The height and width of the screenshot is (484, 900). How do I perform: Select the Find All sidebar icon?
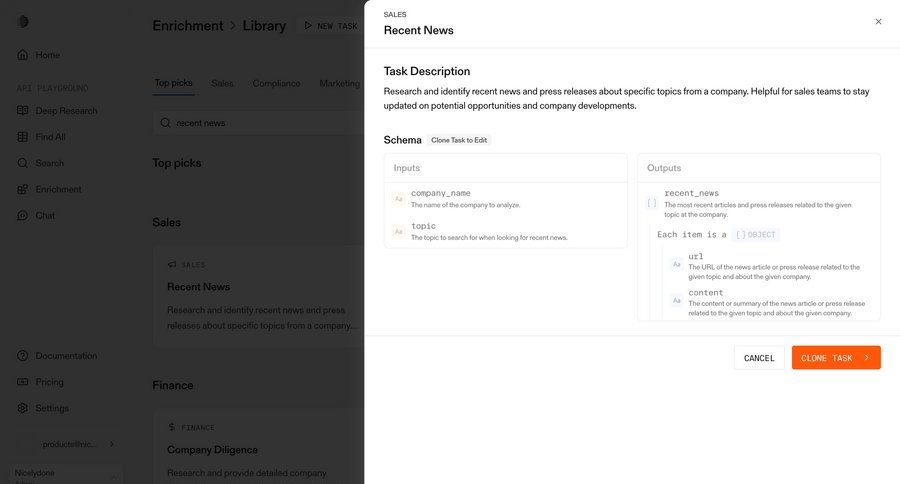pyautogui.click(x=22, y=137)
